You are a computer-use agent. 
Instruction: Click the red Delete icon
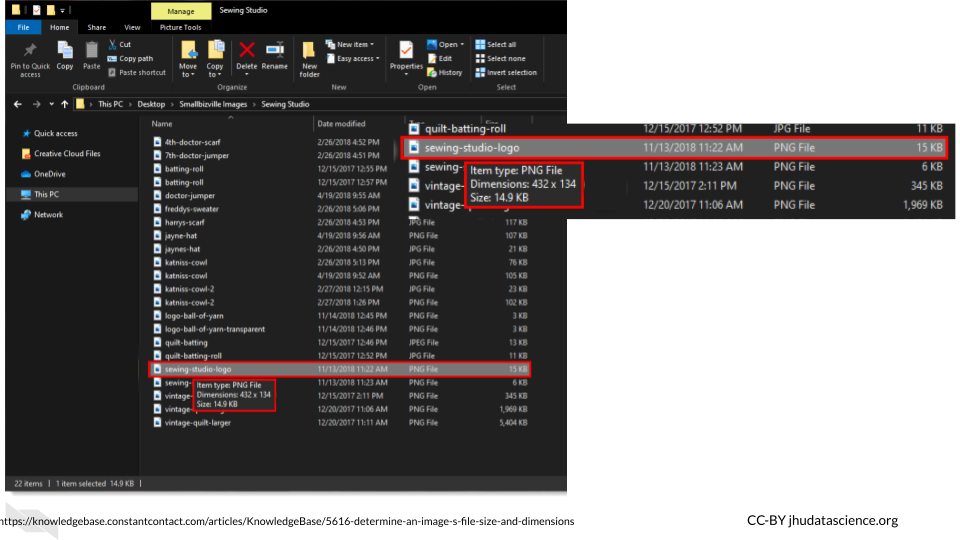247,50
